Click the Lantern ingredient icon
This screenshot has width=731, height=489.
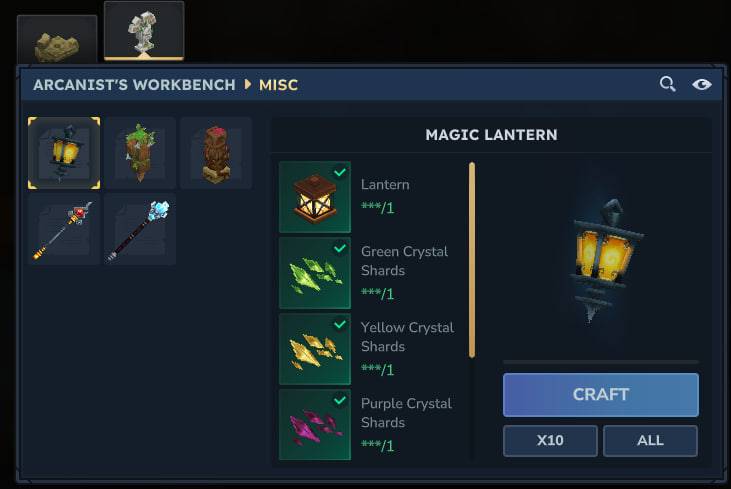(315, 197)
